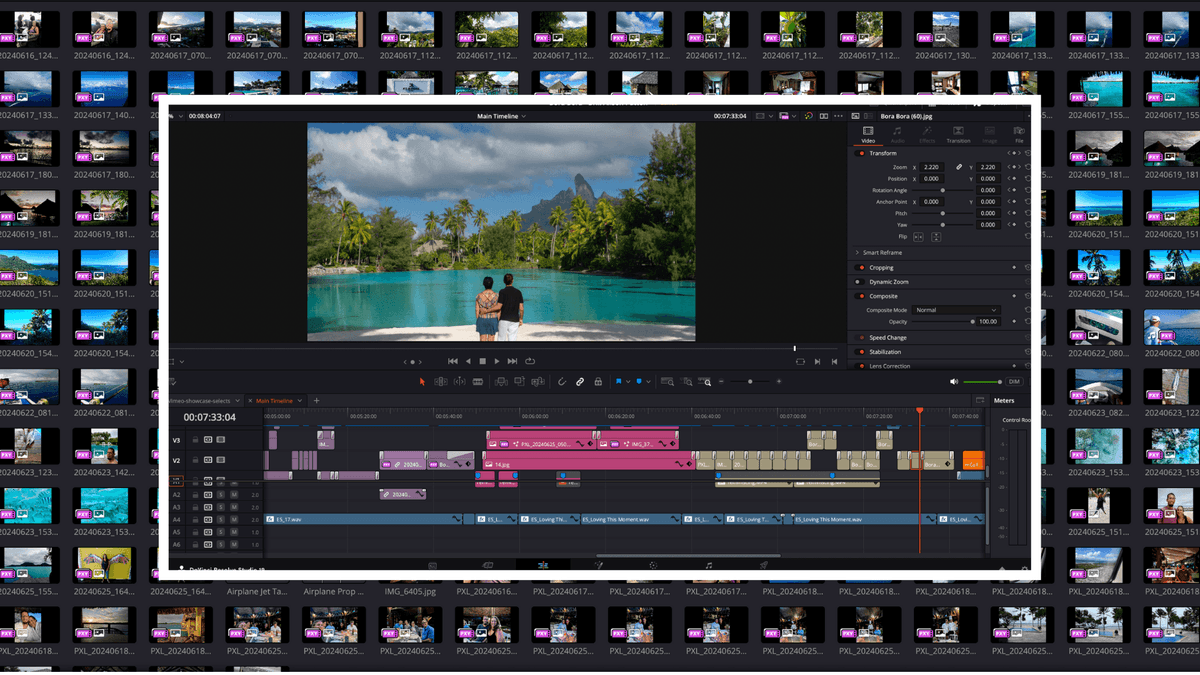Screen dimensions: 1200x675
Task: Click the DIM button near the audio meter
Action: 1014,382
